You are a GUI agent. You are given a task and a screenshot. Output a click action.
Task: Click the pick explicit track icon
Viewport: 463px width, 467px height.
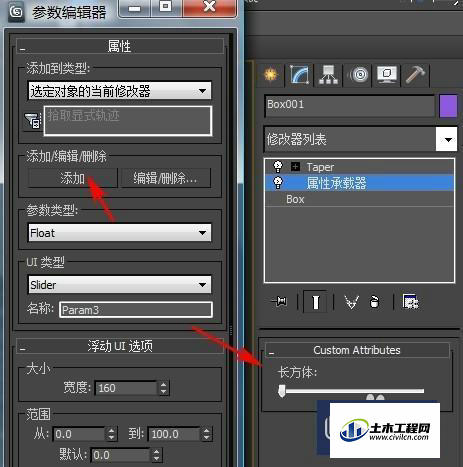point(33,121)
